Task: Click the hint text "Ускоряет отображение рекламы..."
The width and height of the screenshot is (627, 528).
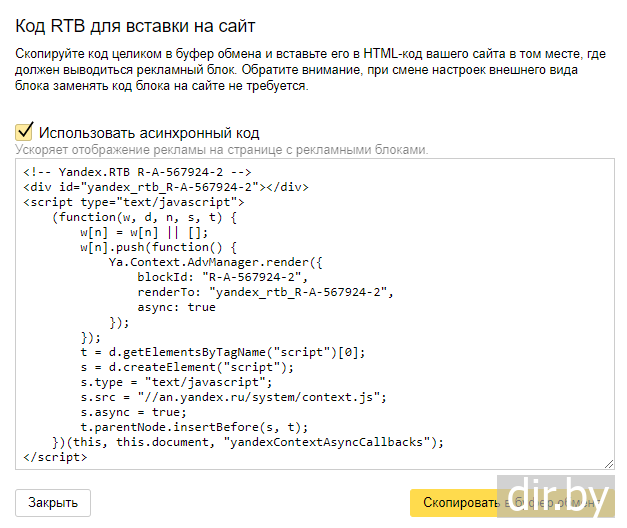Action: click(x=222, y=150)
